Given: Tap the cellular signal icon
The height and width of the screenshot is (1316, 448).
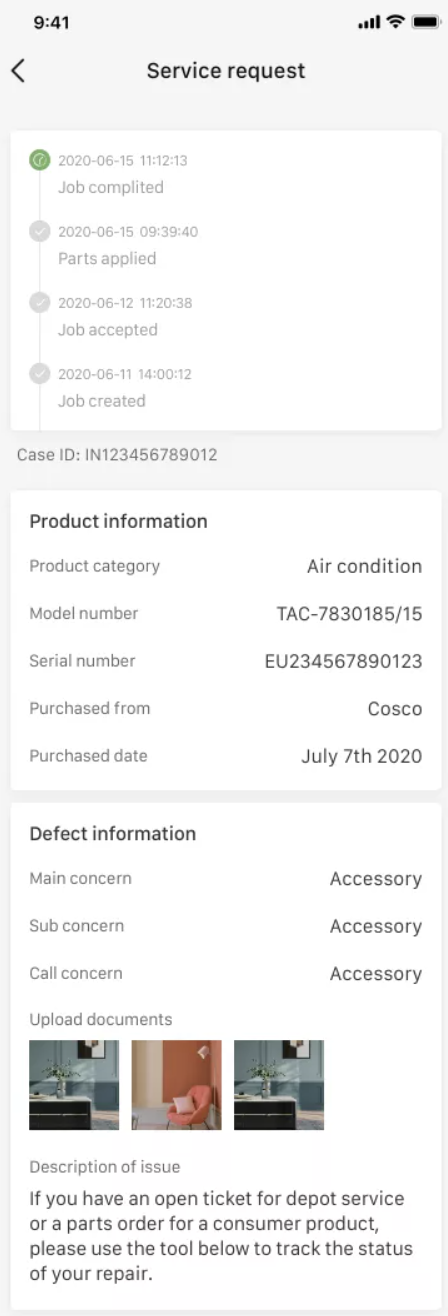Looking at the screenshot, I should pyautogui.click(x=369, y=23).
